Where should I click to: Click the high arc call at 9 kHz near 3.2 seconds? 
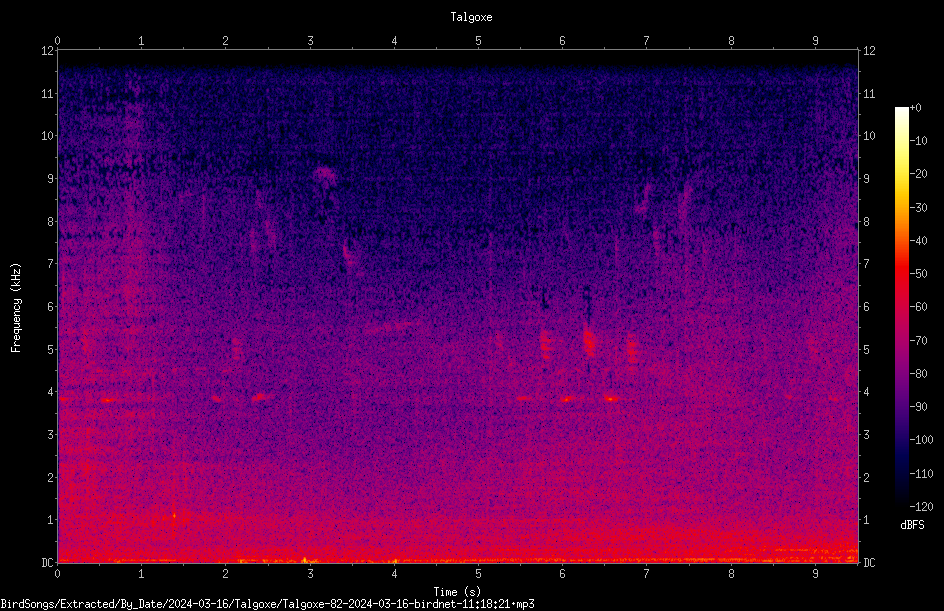(x=326, y=176)
